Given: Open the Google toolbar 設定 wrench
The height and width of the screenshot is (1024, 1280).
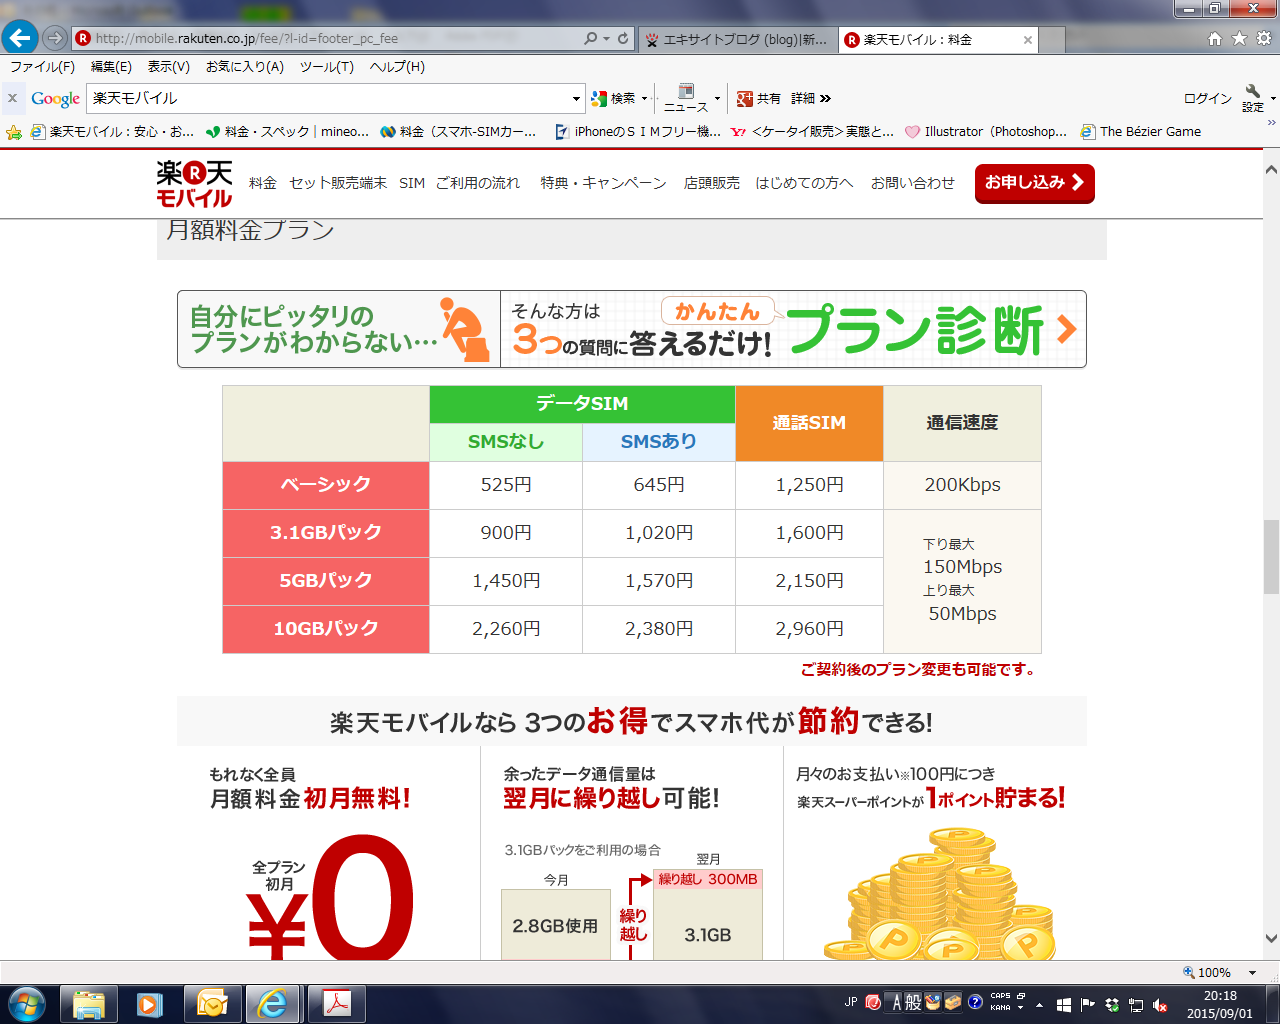Looking at the screenshot, I should pos(1253,98).
